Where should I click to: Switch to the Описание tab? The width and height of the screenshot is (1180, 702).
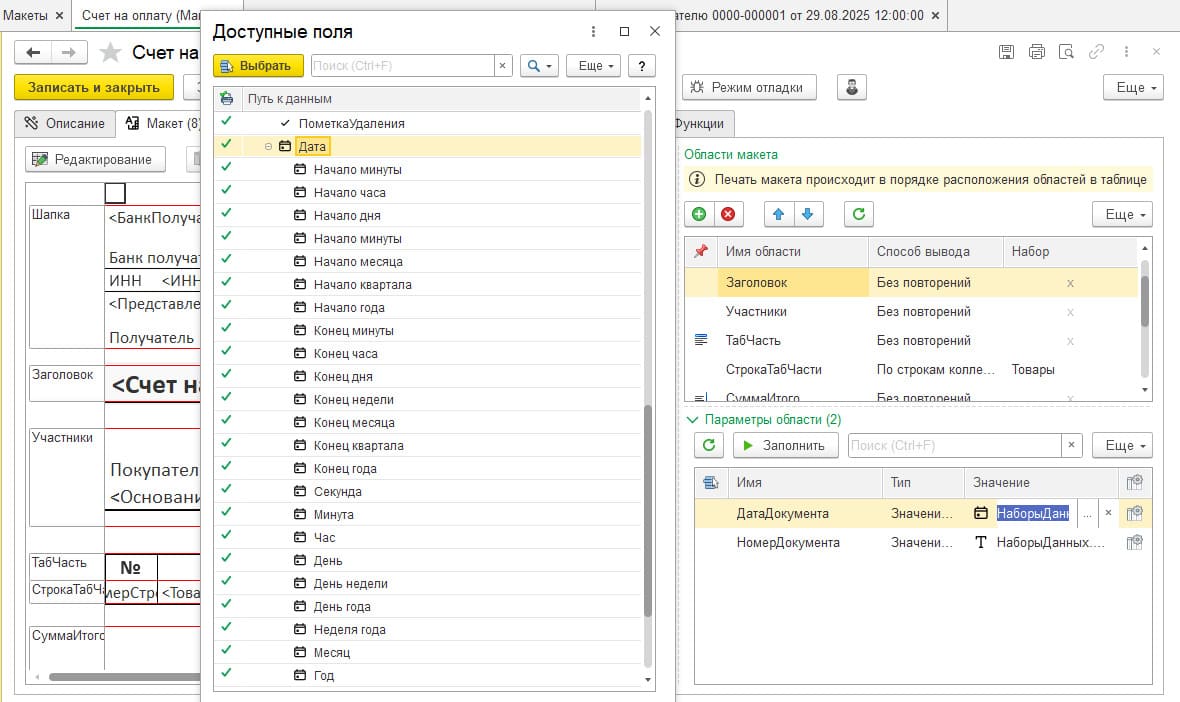click(x=65, y=123)
